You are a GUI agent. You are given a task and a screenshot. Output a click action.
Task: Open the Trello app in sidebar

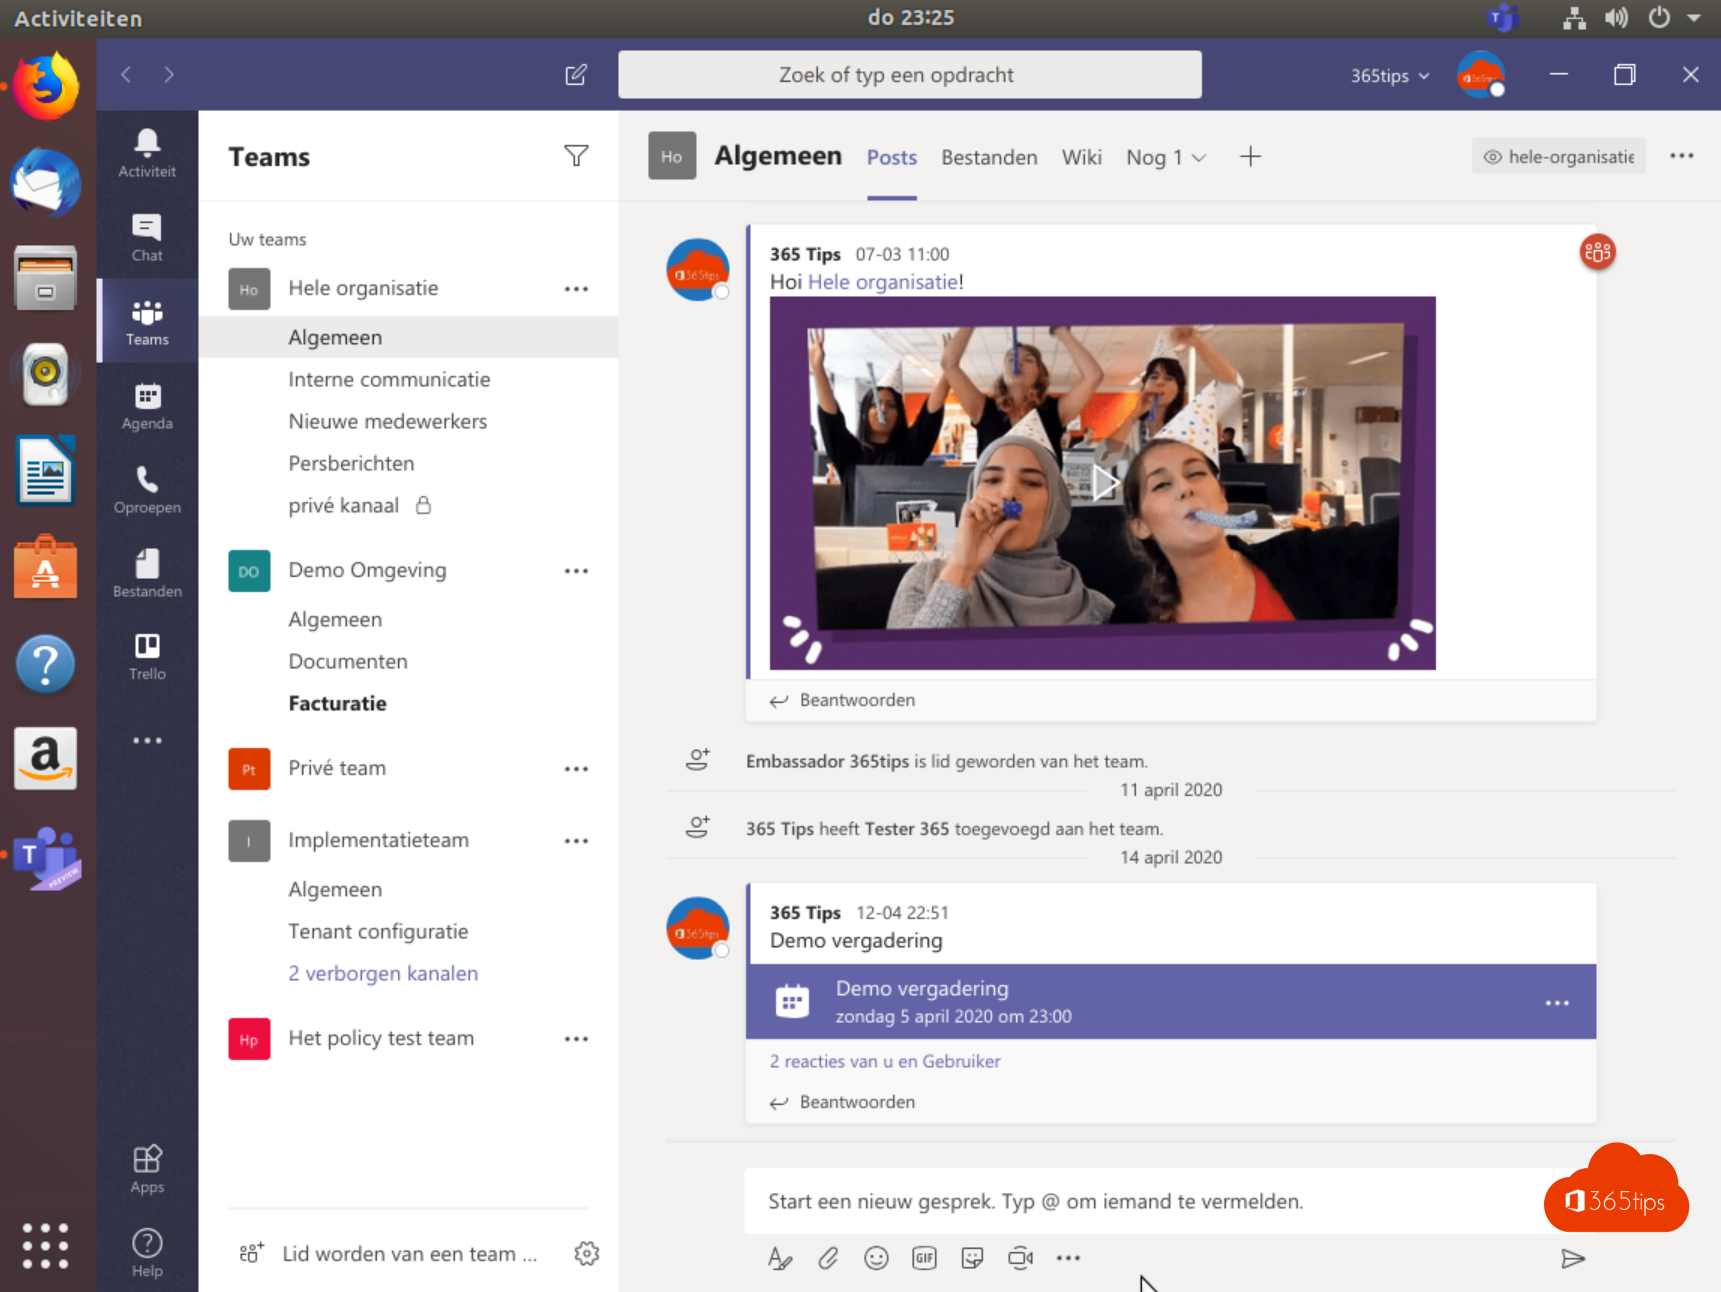click(147, 657)
